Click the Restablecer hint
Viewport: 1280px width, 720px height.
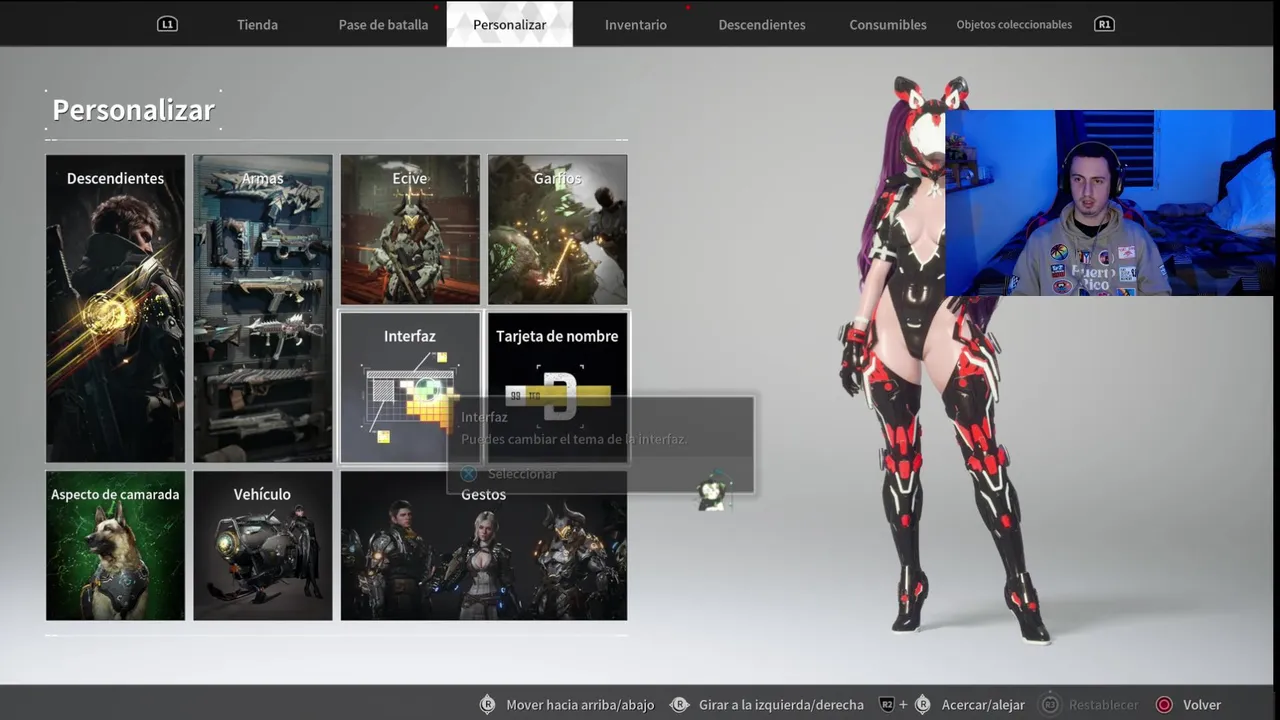pos(1103,705)
